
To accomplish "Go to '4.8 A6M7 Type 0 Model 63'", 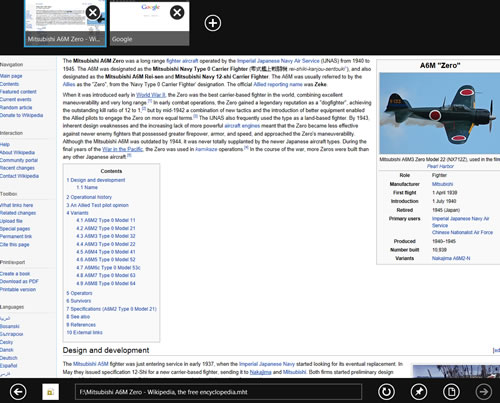I will point(106,275).
